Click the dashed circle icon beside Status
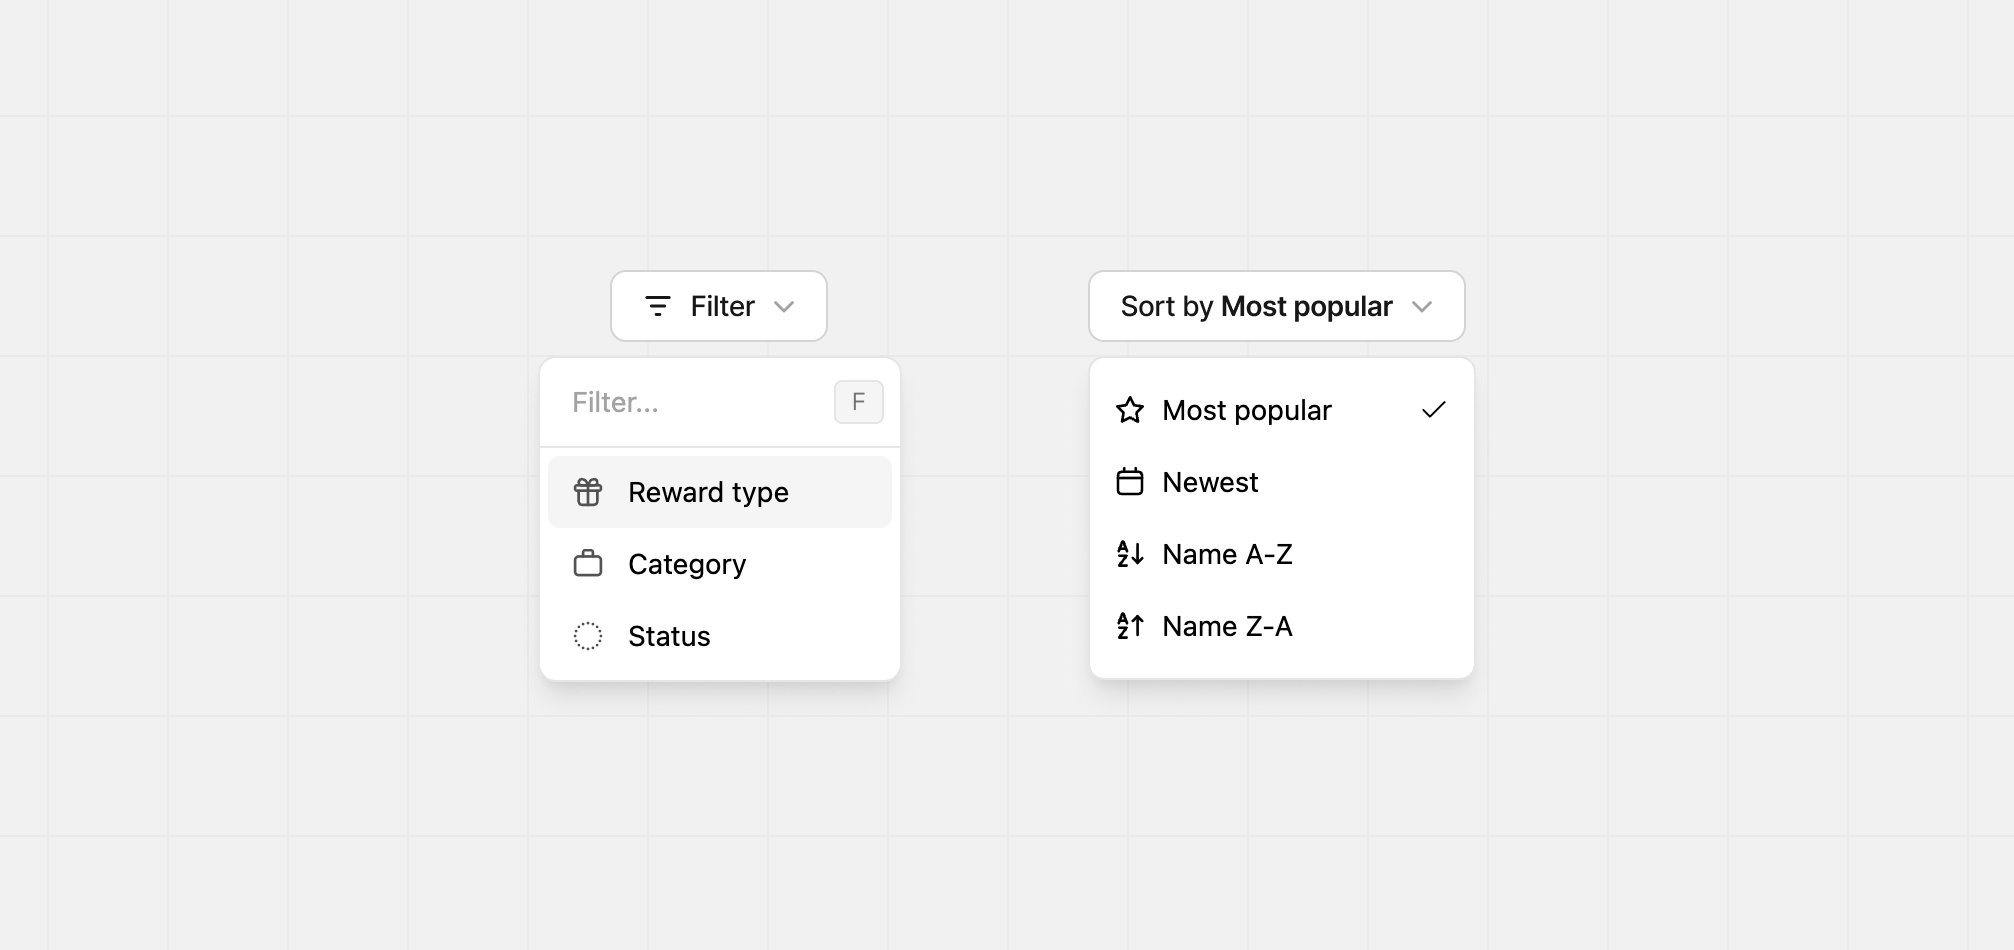2014x950 pixels. (588, 636)
